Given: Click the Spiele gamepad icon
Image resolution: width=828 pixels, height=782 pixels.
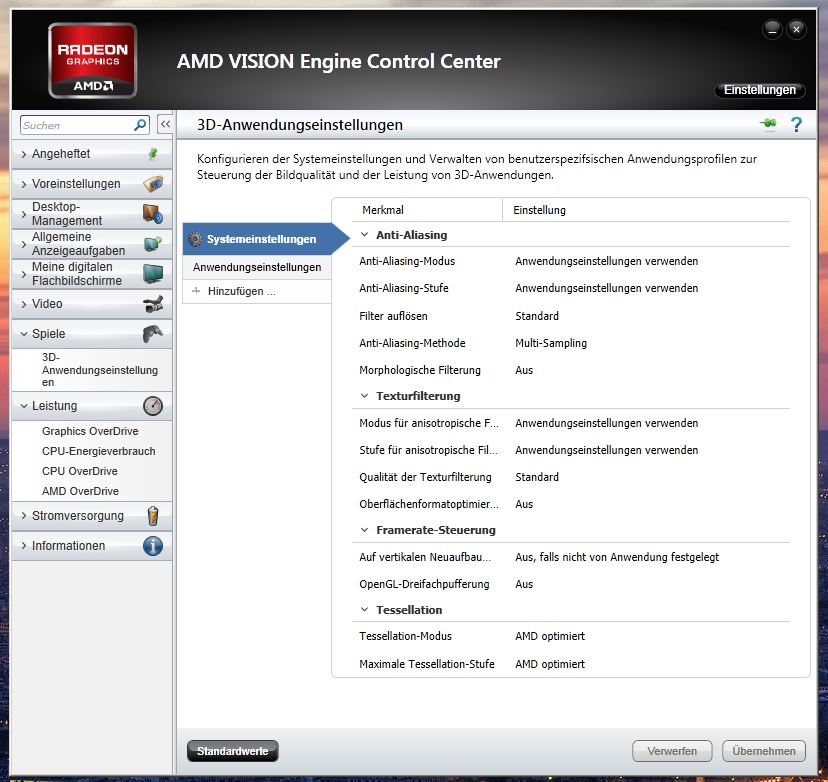Looking at the screenshot, I should (153, 334).
